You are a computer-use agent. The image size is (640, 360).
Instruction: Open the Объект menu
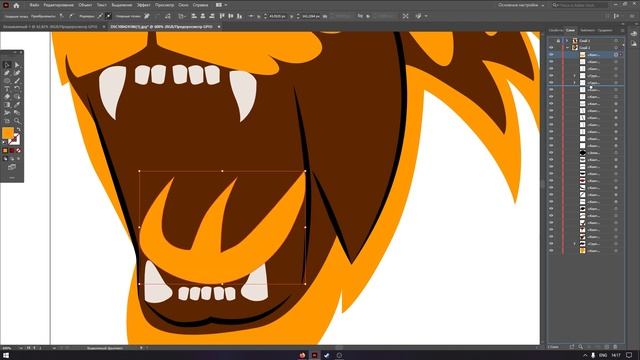pos(85,5)
